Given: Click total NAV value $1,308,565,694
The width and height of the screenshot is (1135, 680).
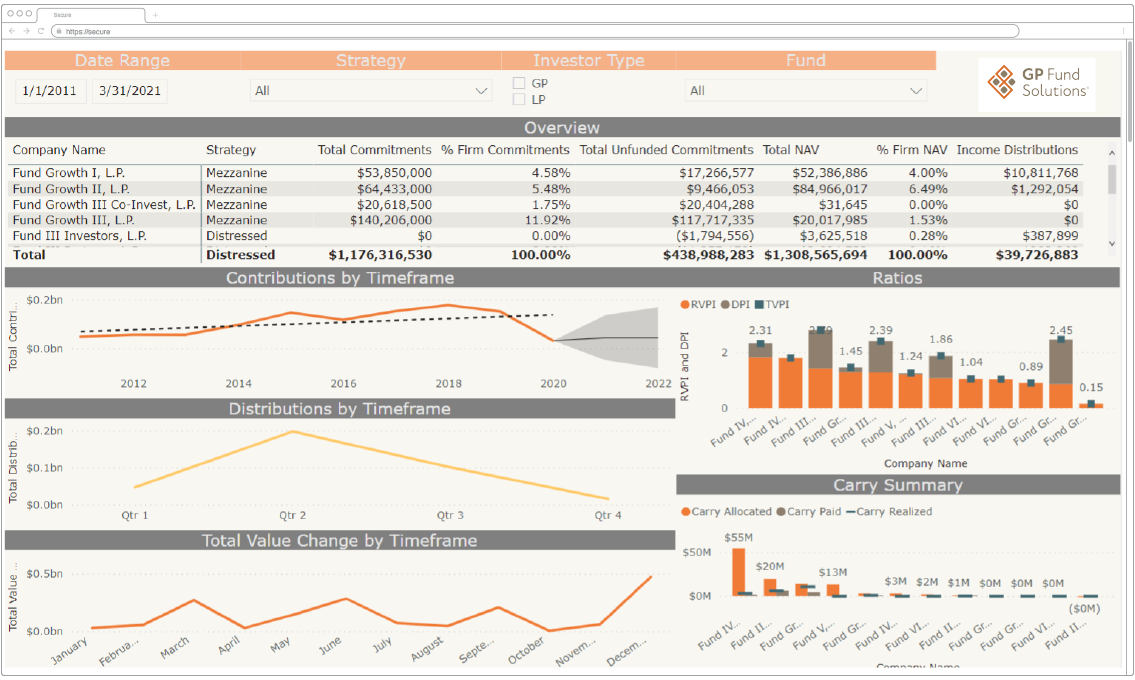Looking at the screenshot, I should tap(815, 255).
